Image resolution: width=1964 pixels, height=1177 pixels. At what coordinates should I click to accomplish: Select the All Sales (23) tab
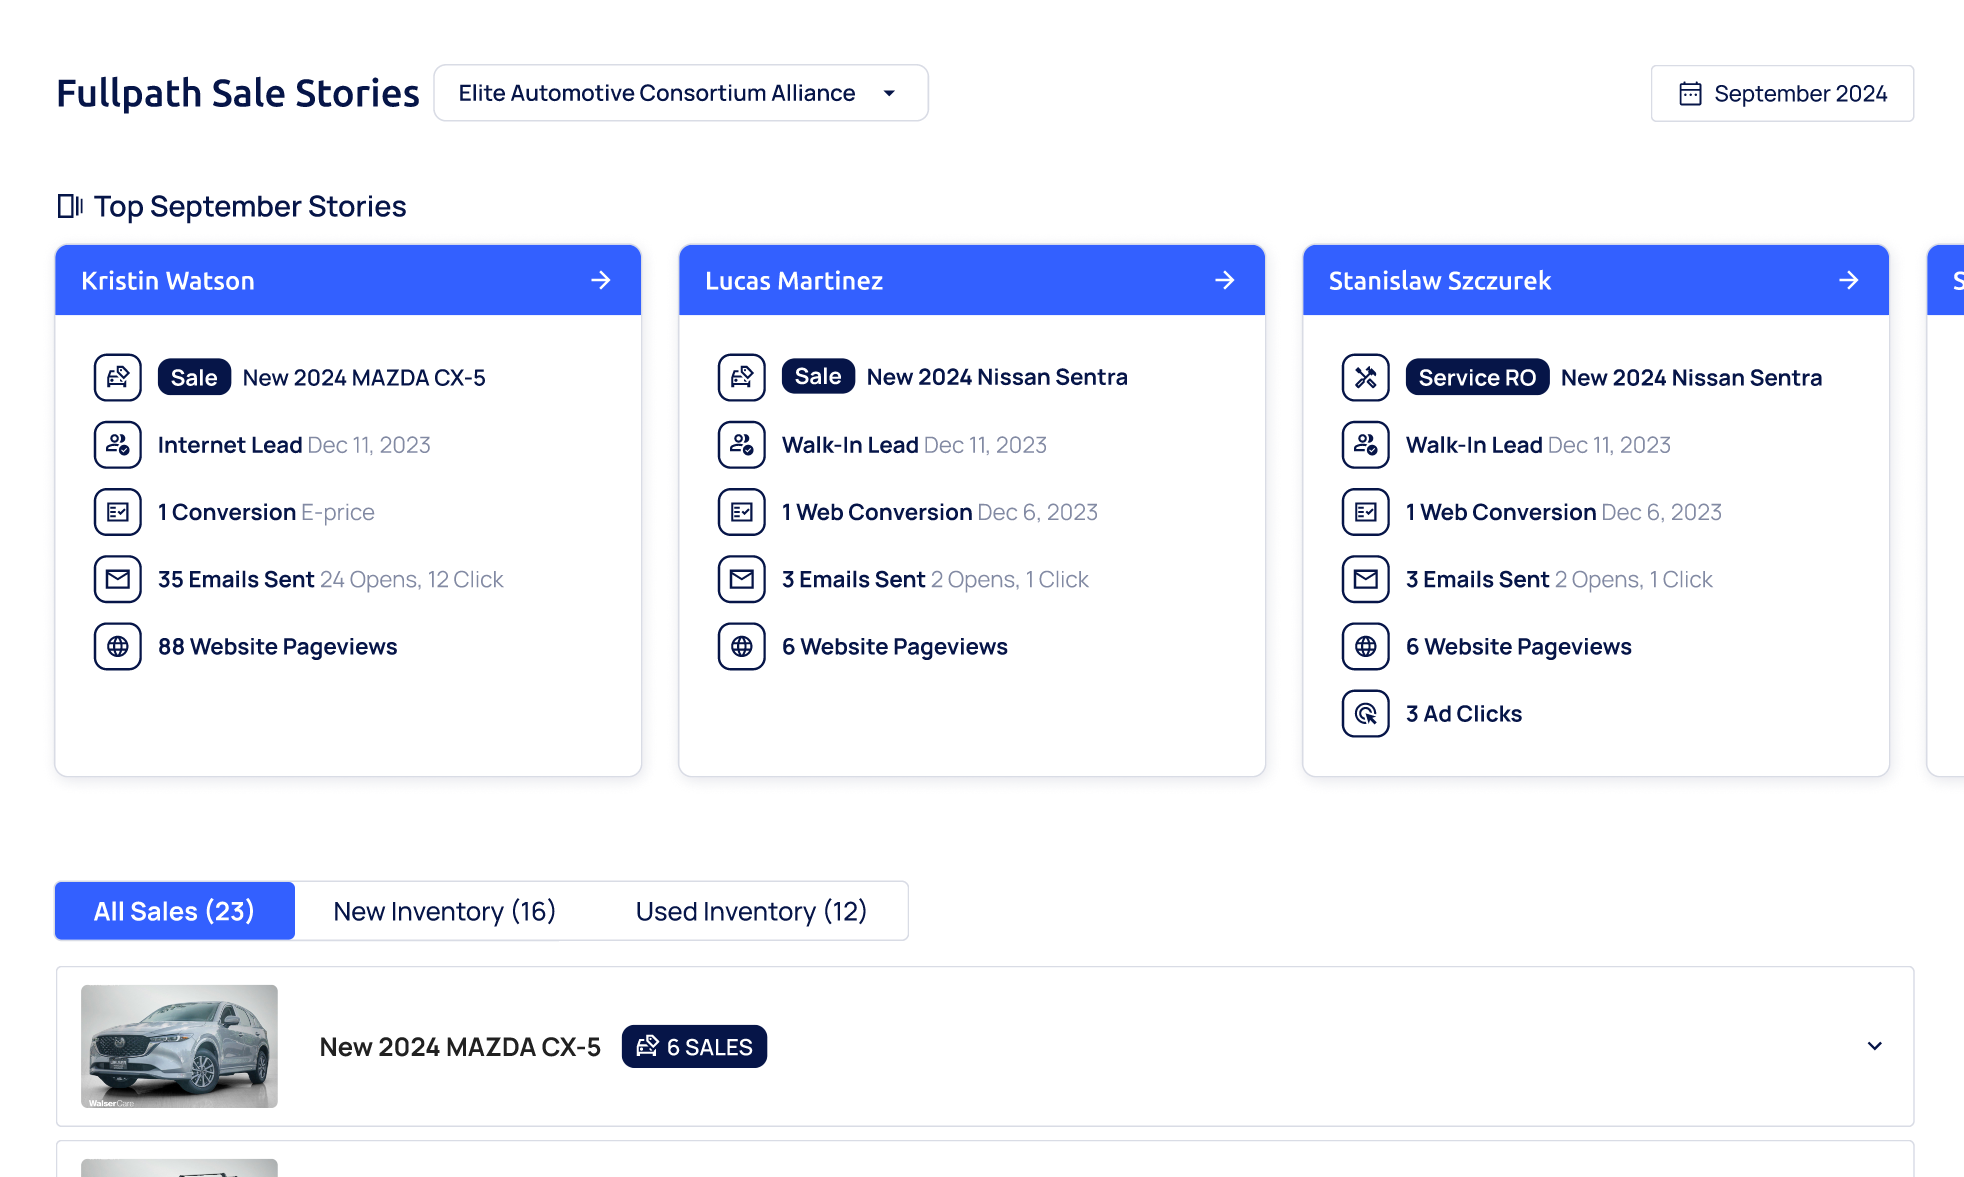pos(174,911)
